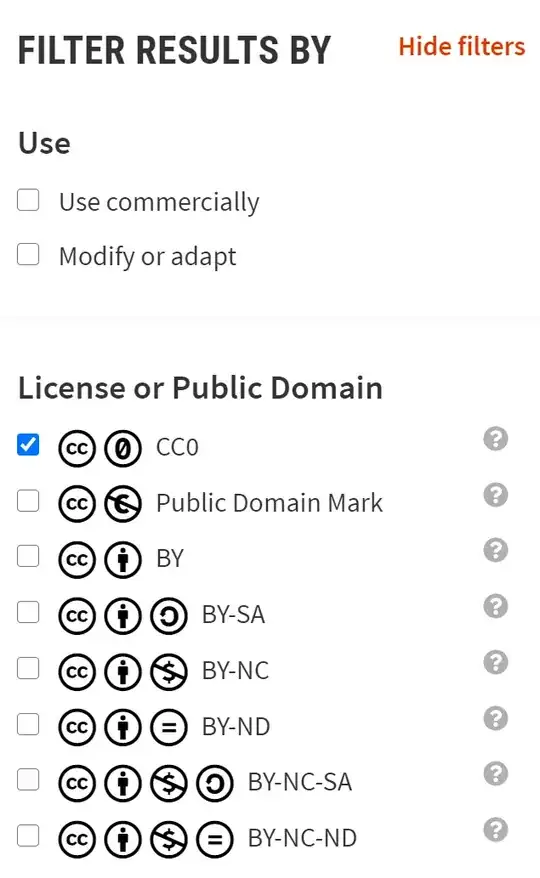Click the Hide filters link

pos(462,46)
